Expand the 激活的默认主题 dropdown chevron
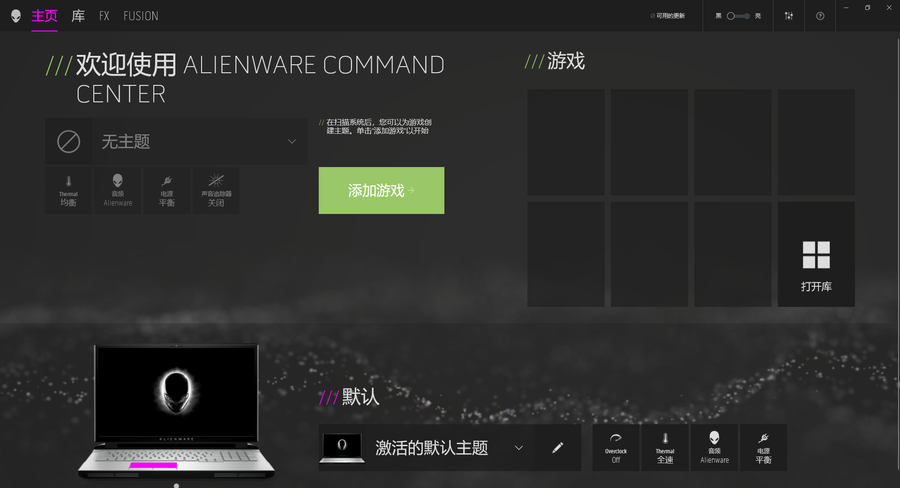 click(x=518, y=447)
